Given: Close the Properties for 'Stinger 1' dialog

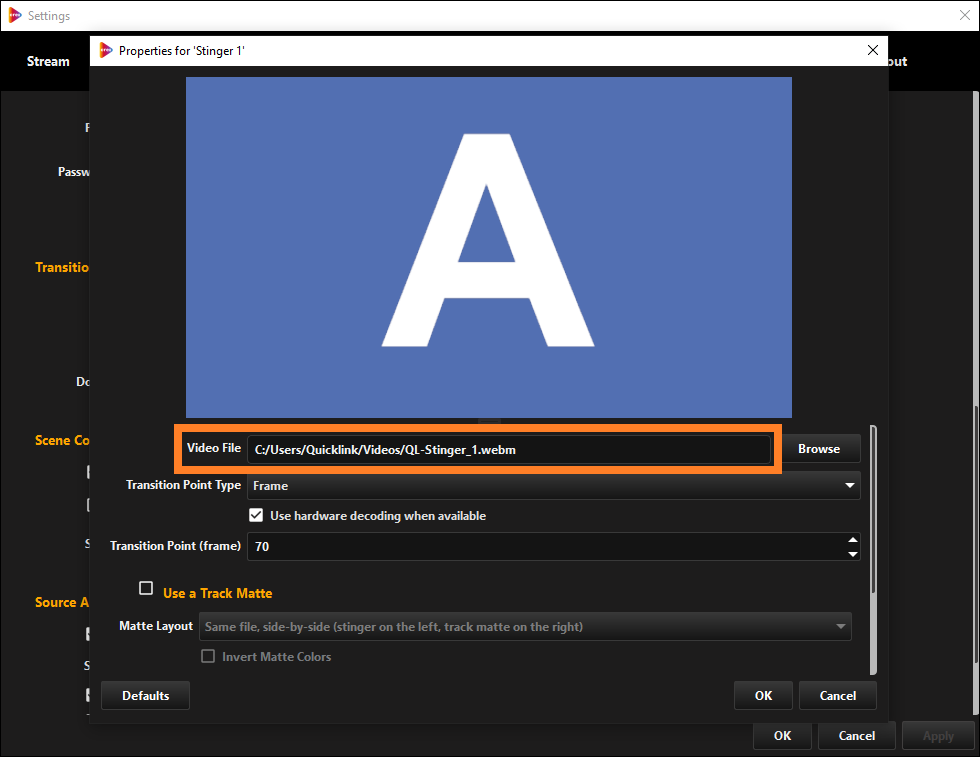Looking at the screenshot, I should (x=872, y=50).
